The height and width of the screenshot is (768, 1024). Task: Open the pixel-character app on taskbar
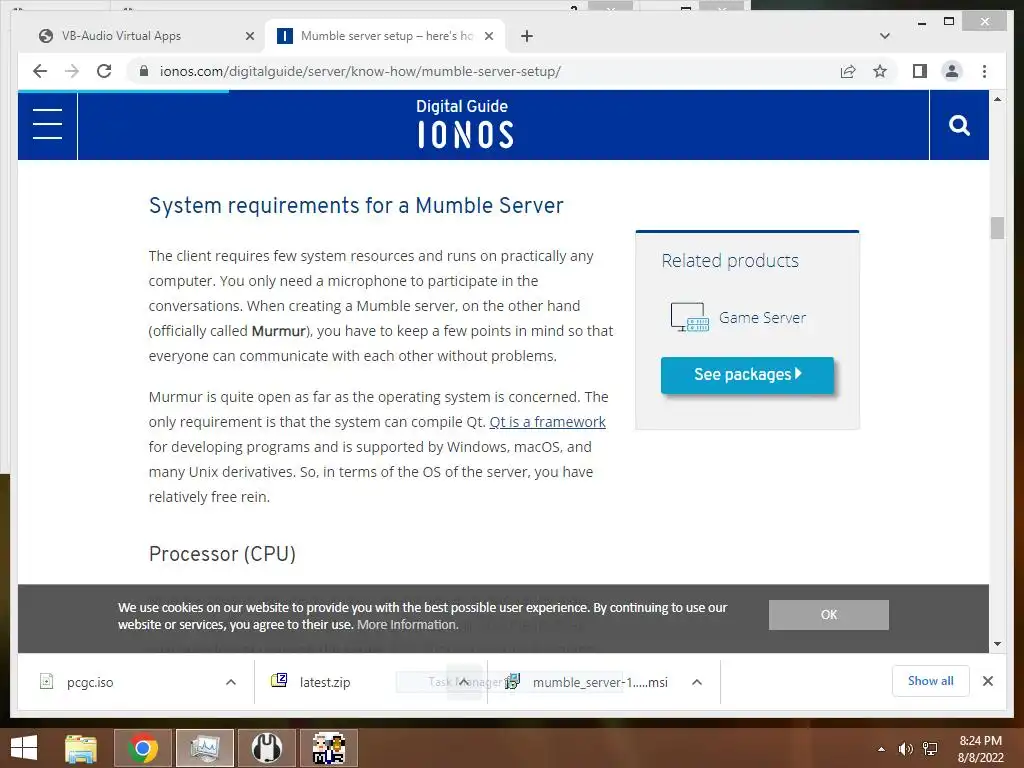coord(328,748)
